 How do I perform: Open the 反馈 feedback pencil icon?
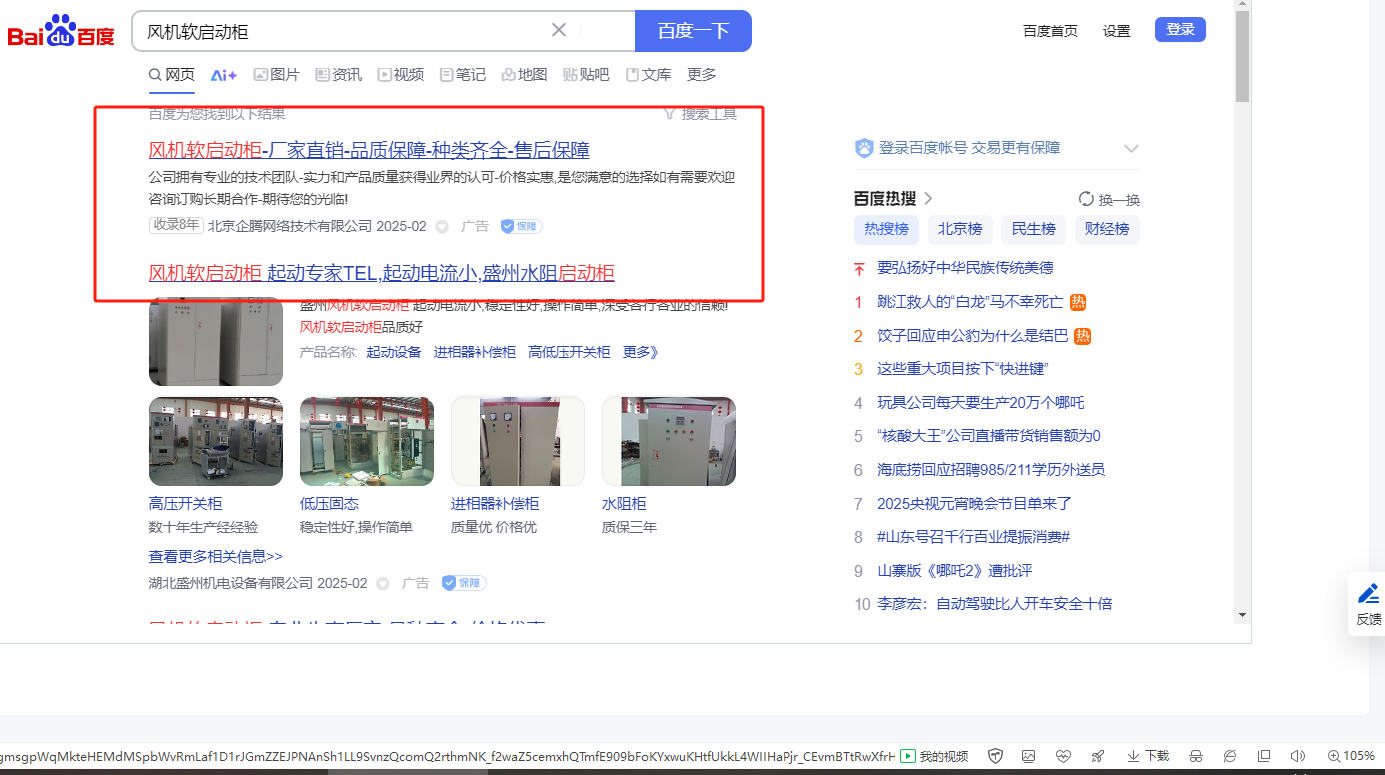[x=1369, y=593]
